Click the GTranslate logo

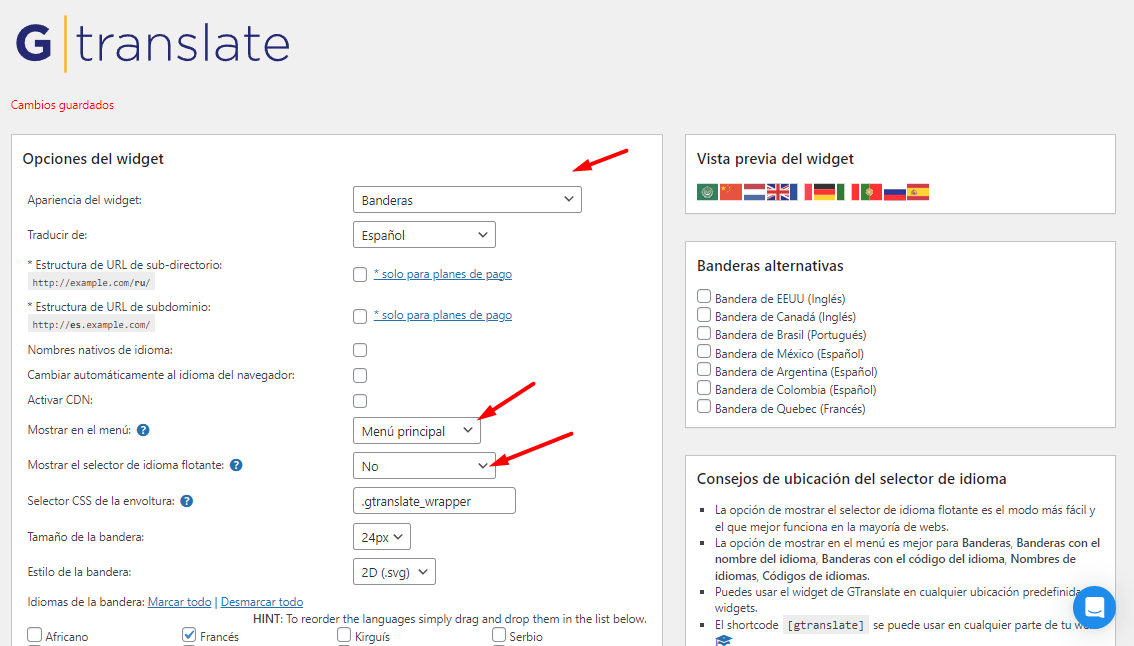coord(153,44)
